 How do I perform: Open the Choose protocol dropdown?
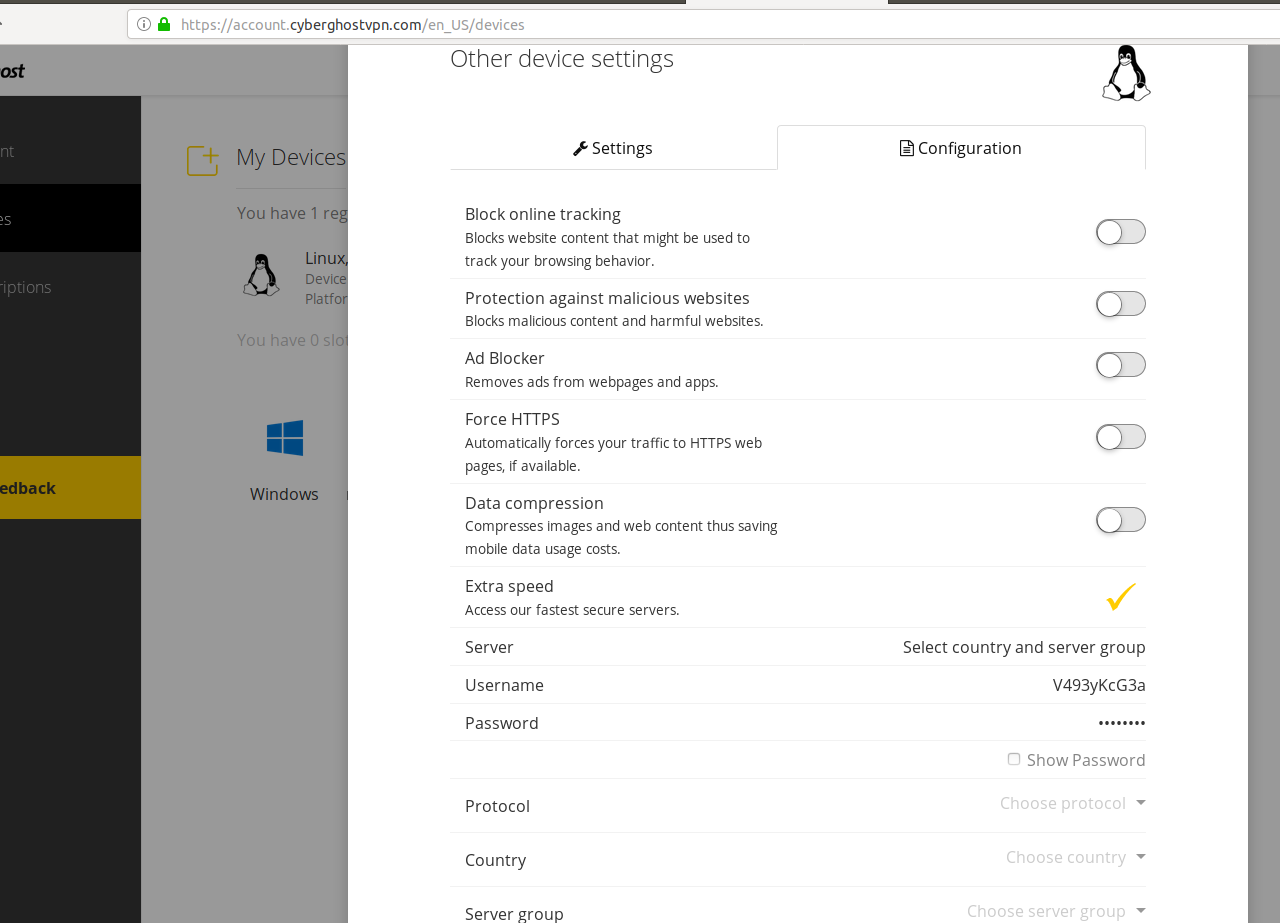pyautogui.click(x=1073, y=803)
